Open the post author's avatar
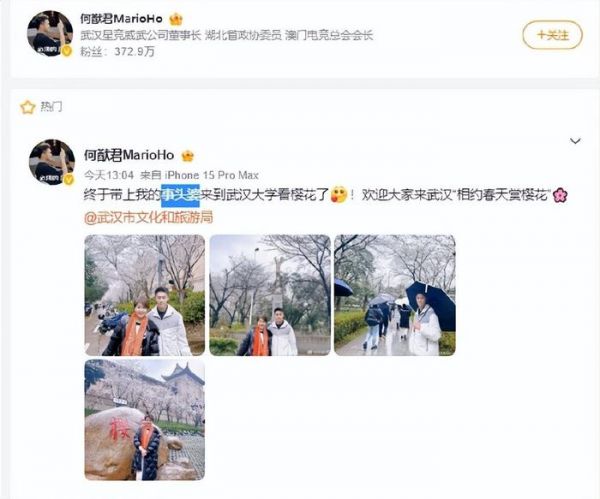 (x=52, y=162)
